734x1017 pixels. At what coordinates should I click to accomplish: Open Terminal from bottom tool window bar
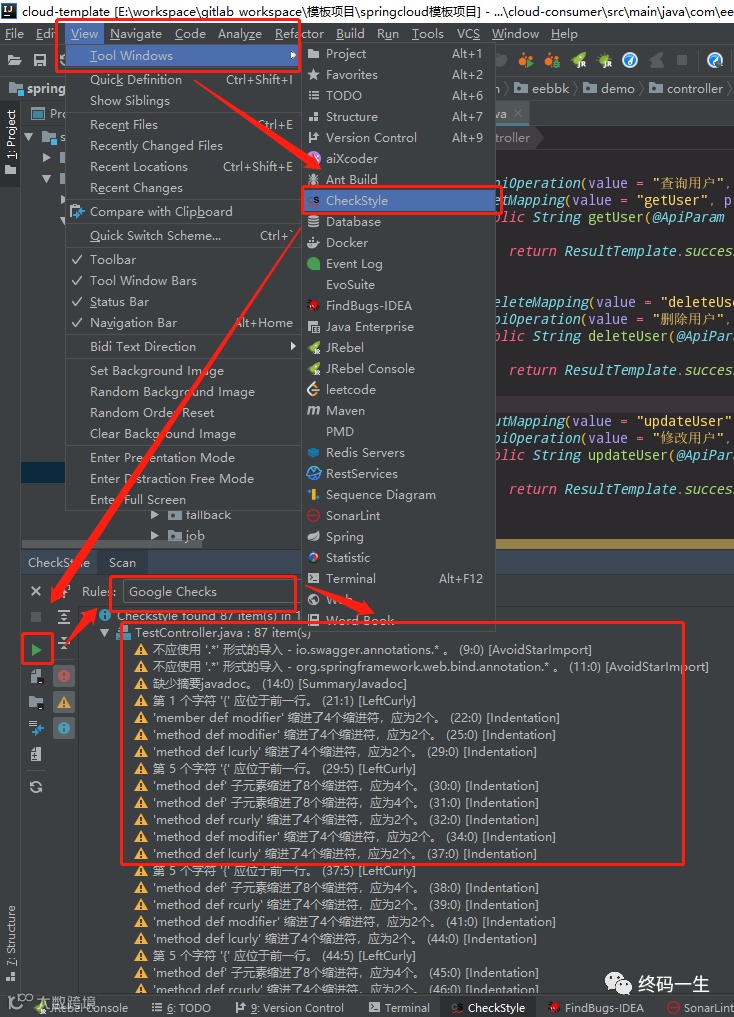tap(399, 1007)
